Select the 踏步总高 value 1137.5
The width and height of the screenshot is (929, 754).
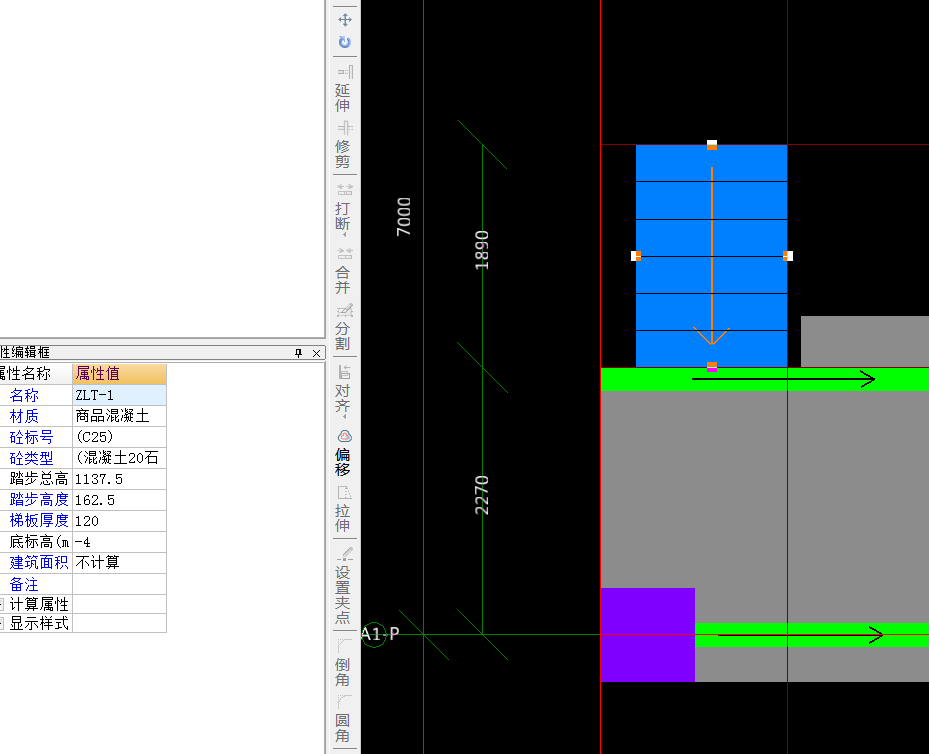pyautogui.click(x=119, y=479)
